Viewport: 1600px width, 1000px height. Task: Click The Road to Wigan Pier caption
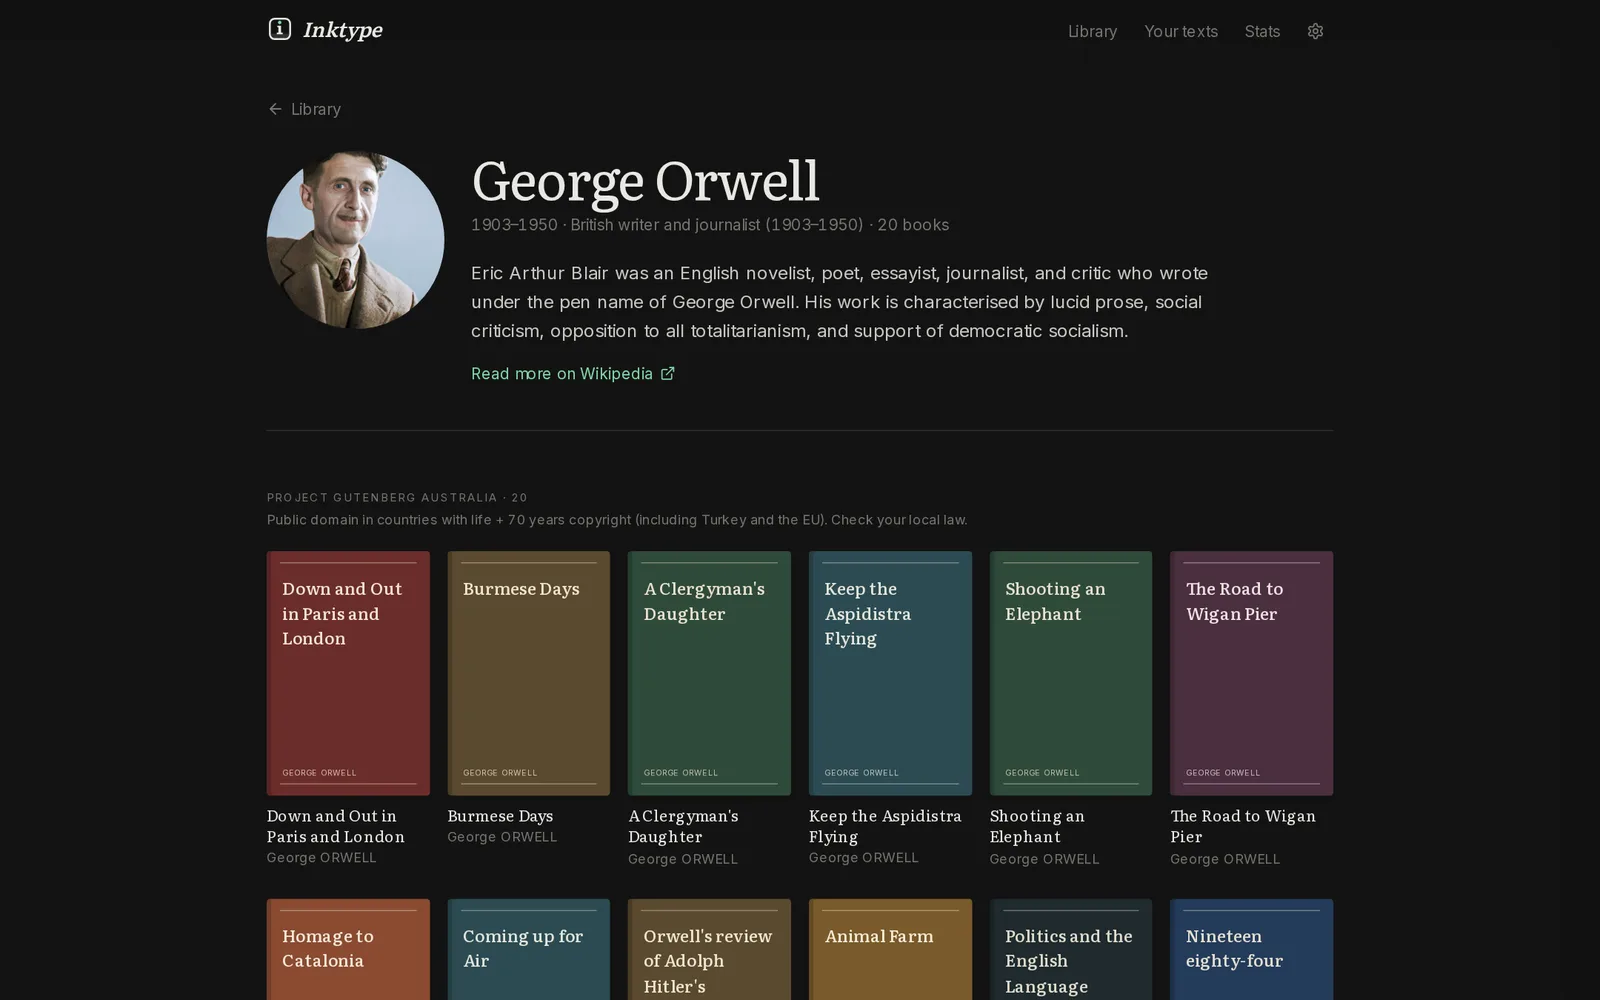click(x=1243, y=826)
